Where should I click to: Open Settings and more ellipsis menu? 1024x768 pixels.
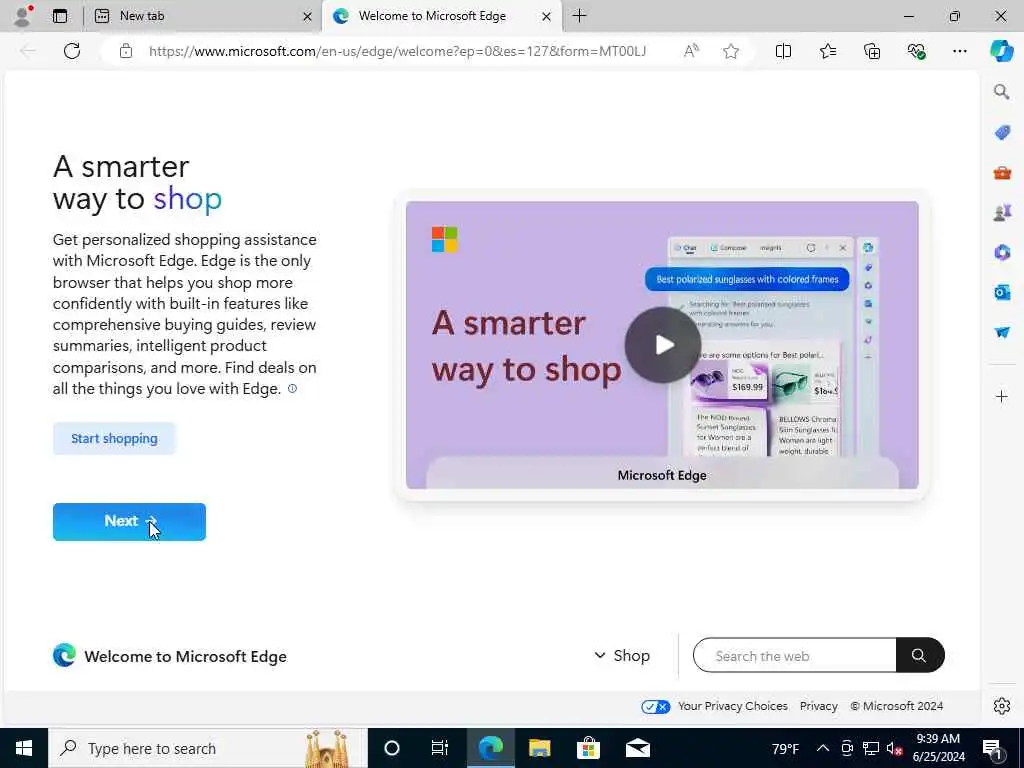click(959, 51)
